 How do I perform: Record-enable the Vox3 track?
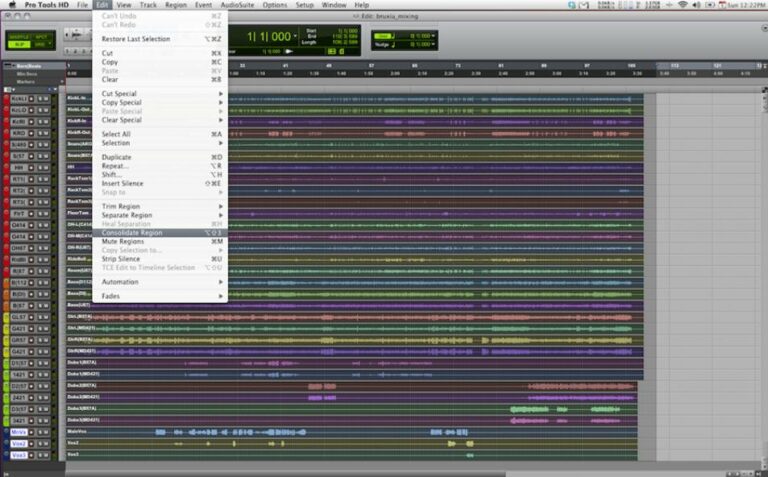point(31,455)
